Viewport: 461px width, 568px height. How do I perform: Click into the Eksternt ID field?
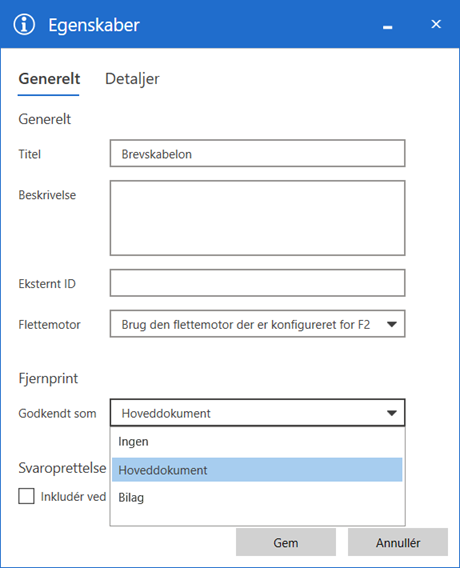tap(257, 283)
